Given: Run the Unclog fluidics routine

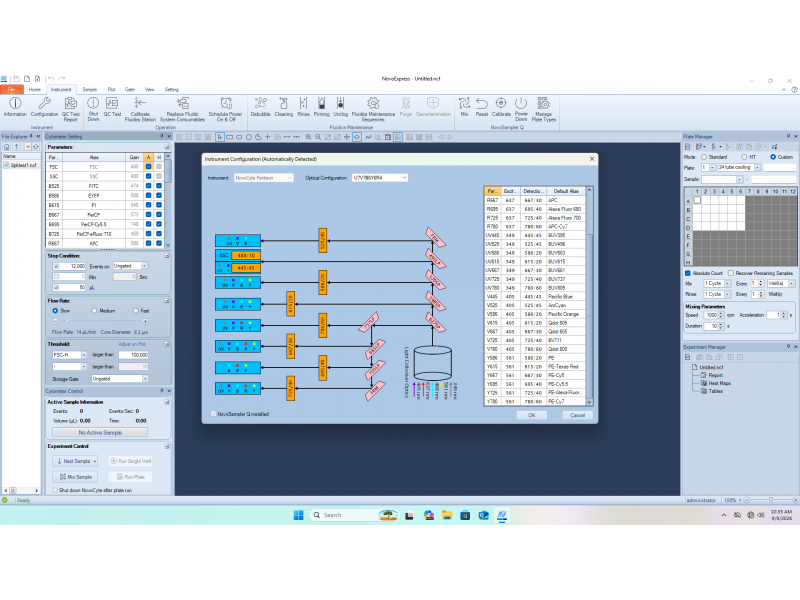Looking at the screenshot, I should 340,107.
